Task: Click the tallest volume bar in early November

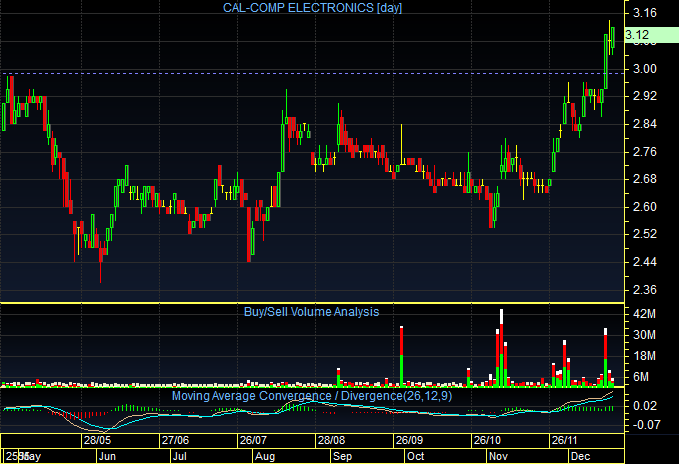Action: point(501,348)
